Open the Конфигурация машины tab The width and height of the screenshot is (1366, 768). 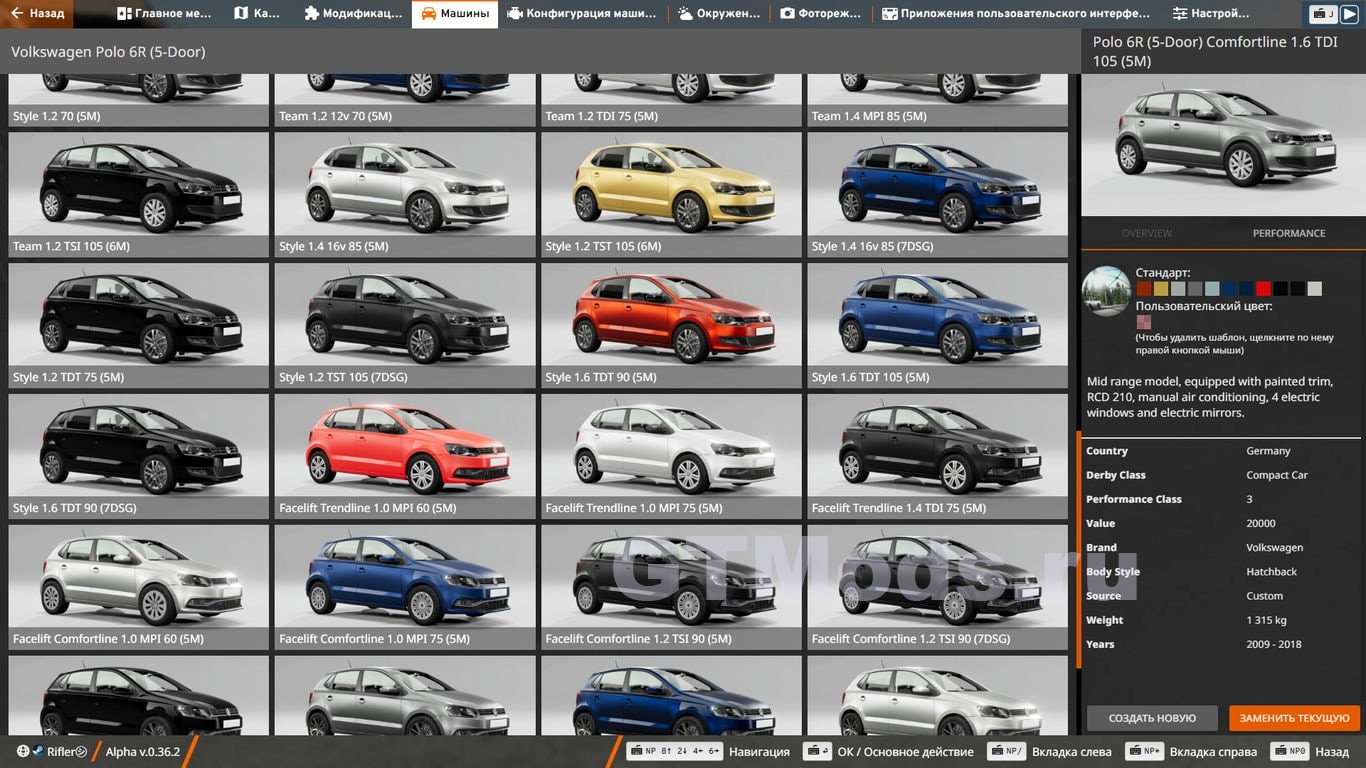pyautogui.click(x=581, y=14)
